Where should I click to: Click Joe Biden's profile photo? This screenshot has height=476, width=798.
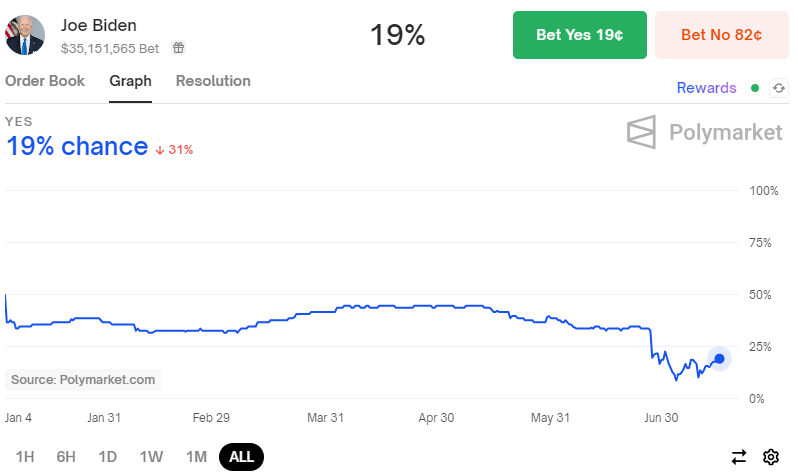tap(25, 35)
